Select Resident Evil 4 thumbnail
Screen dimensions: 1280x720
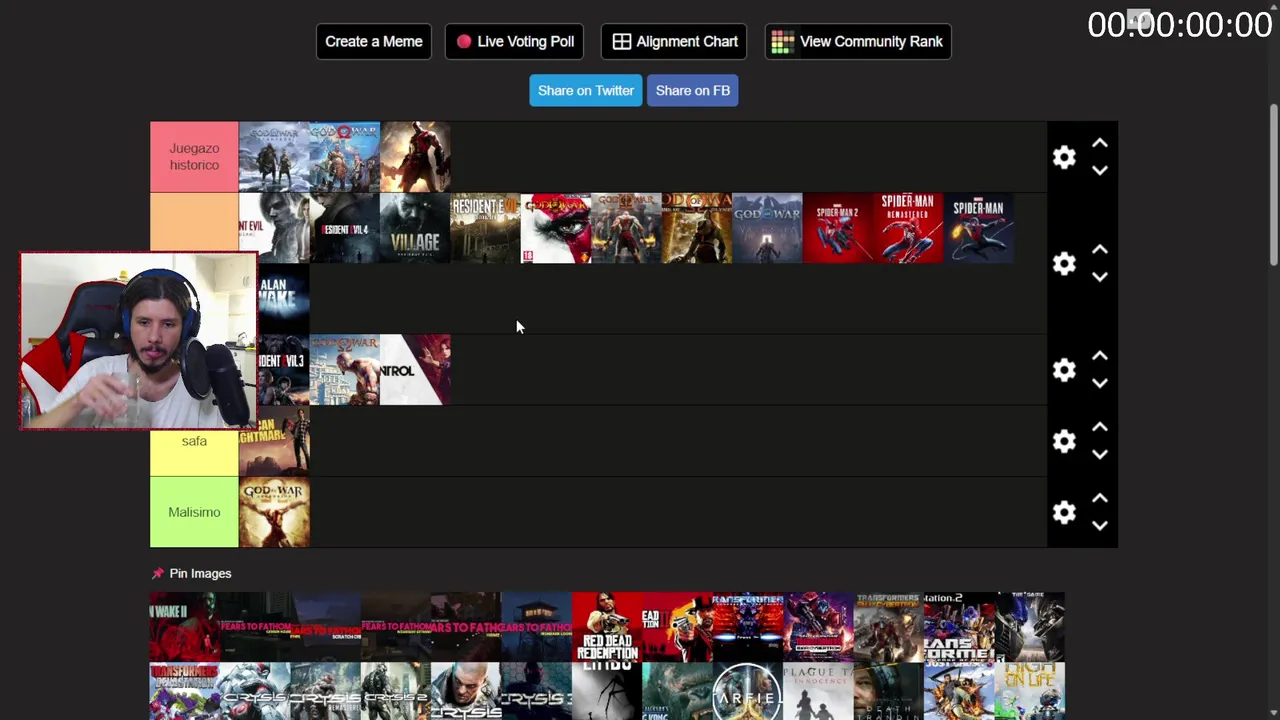pyautogui.click(x=345, y=228)
